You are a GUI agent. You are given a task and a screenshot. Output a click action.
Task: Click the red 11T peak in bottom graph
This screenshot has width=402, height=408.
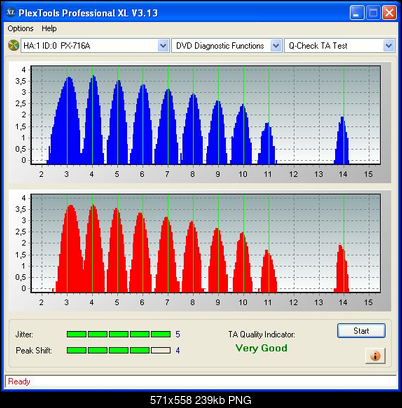click(268, 272)
